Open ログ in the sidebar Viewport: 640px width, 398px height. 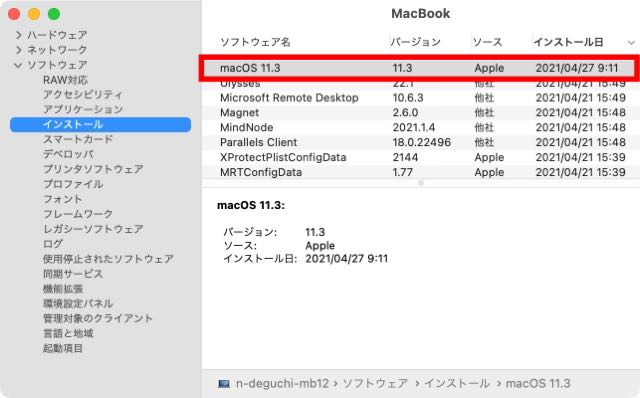point(53,244)
